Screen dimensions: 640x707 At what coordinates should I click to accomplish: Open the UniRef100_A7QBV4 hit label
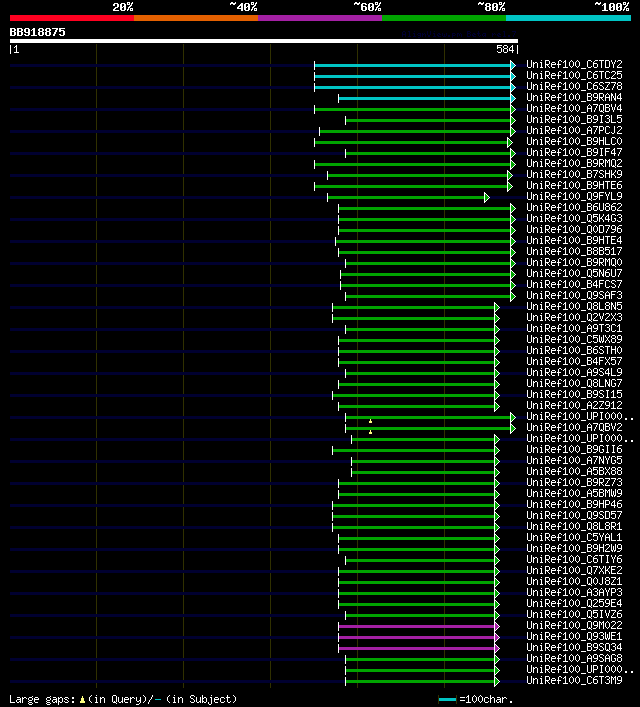574,108
